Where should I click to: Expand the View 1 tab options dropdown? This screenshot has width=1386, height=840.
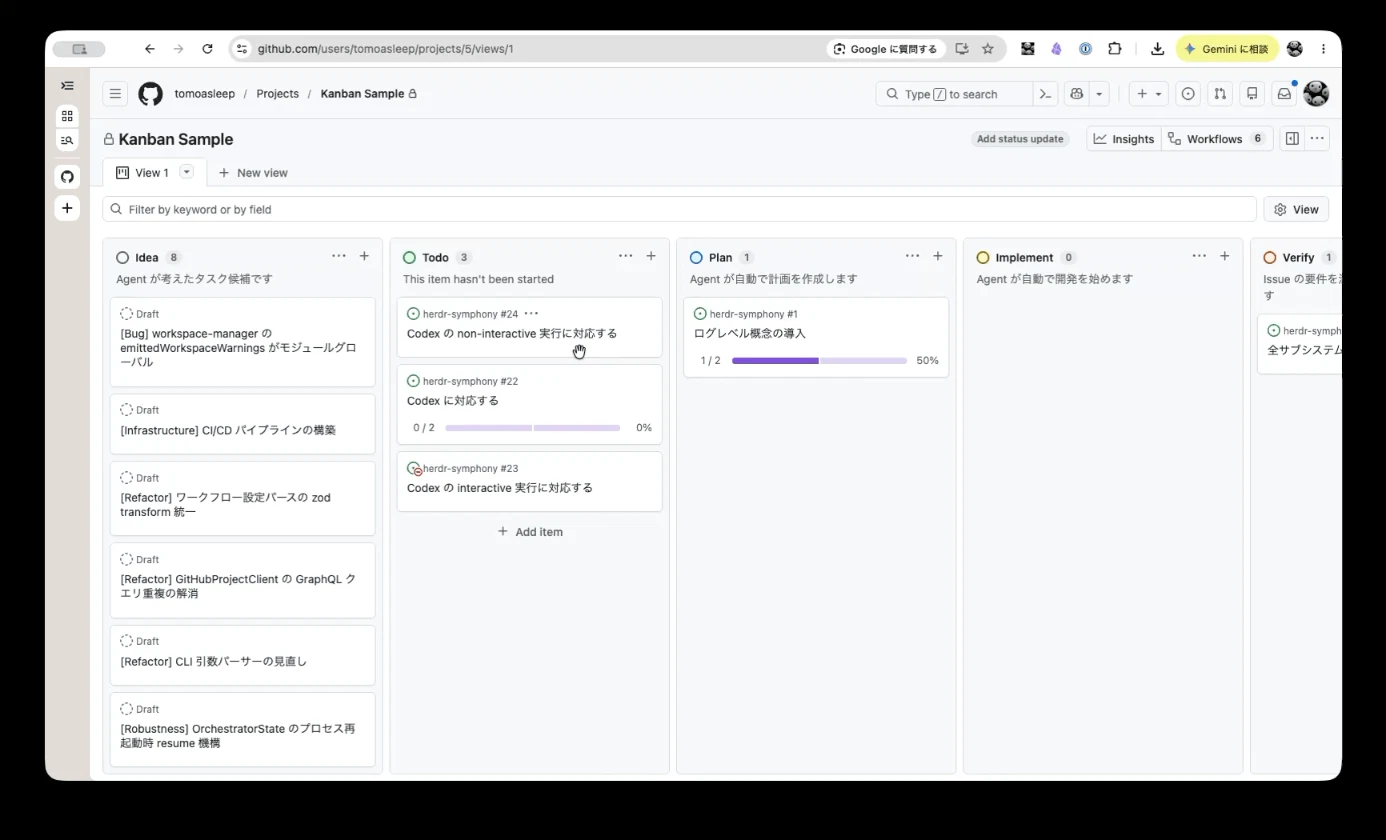[x=186, y=172]
